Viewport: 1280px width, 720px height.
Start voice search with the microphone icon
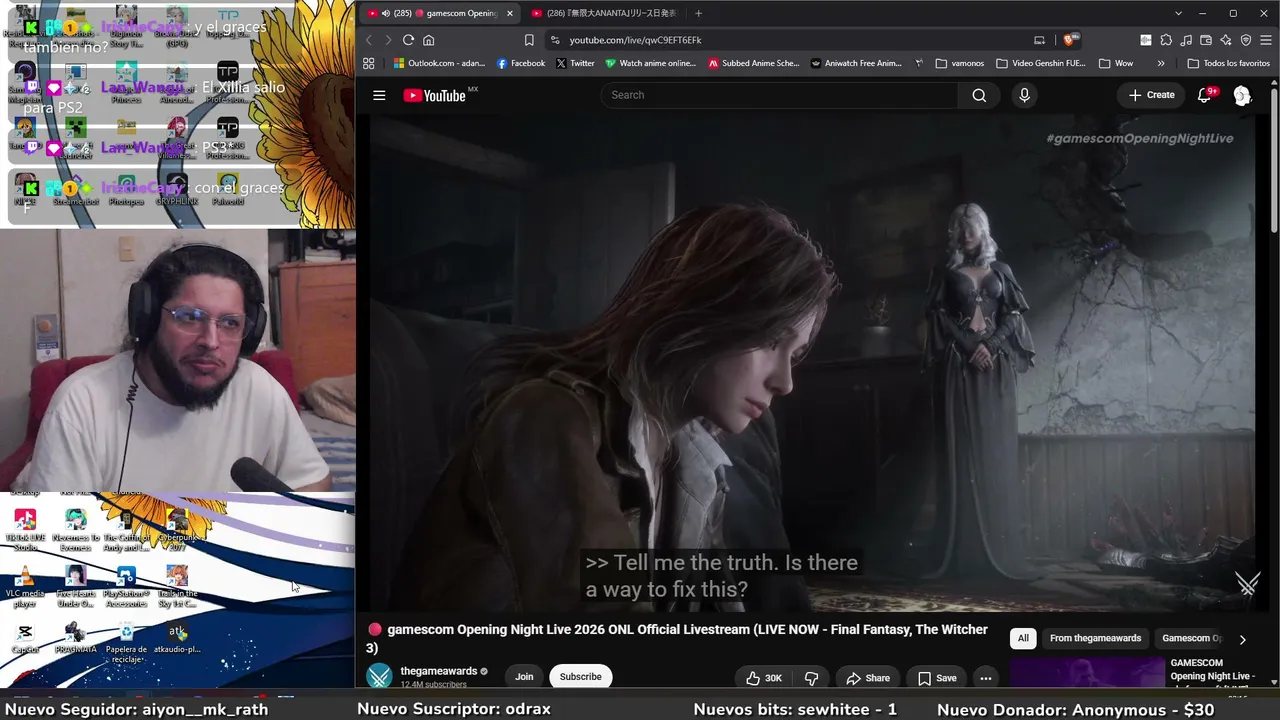(x=1024, y=95)
